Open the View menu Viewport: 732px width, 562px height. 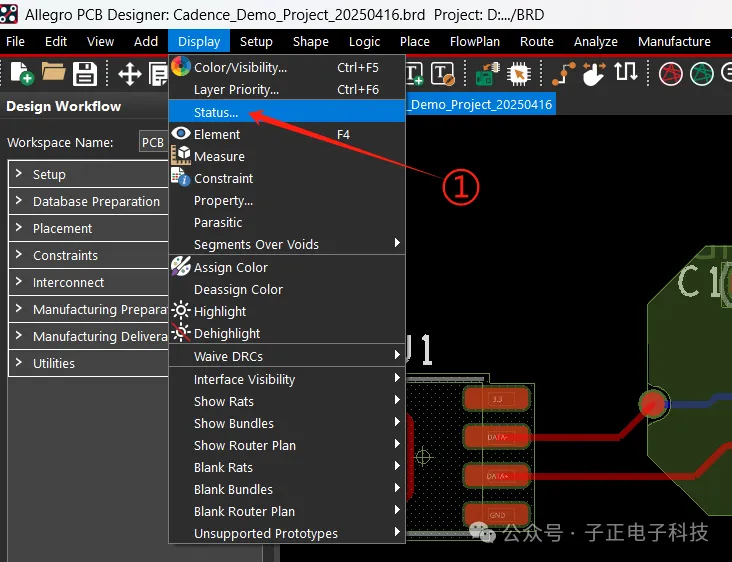(100, 42)
